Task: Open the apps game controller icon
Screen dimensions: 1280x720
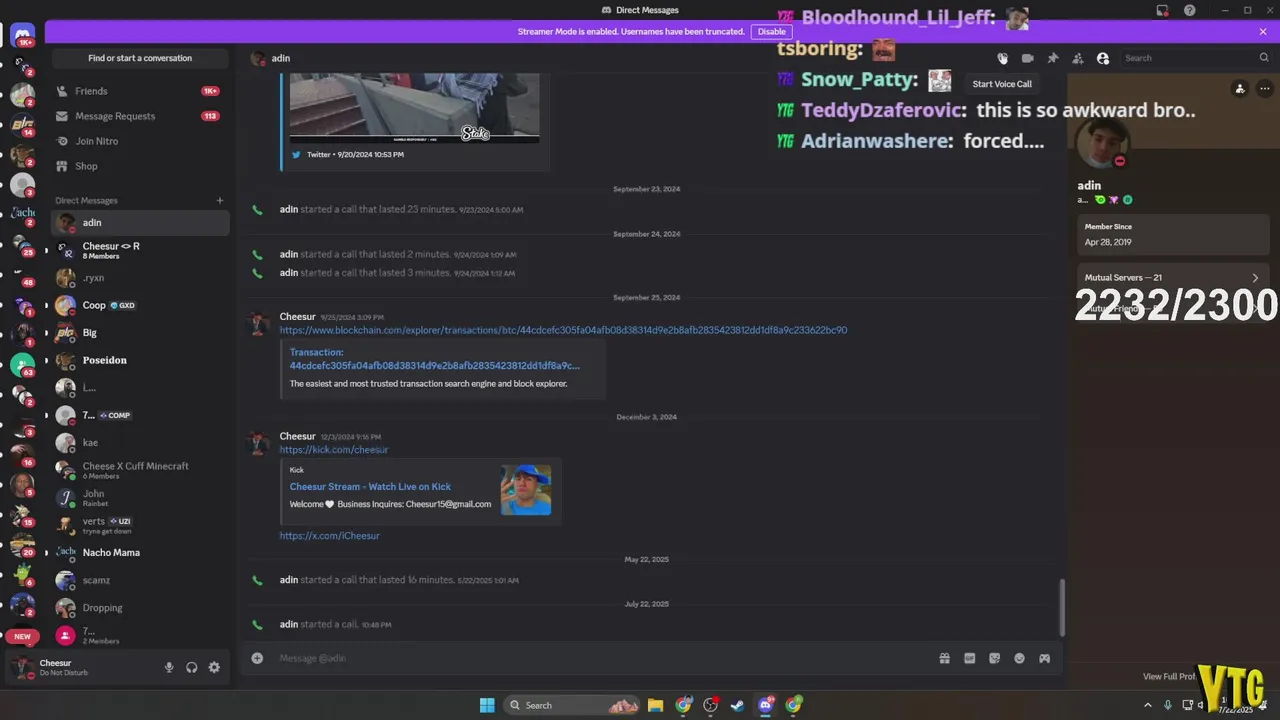Action: [x=1044, y=658]
